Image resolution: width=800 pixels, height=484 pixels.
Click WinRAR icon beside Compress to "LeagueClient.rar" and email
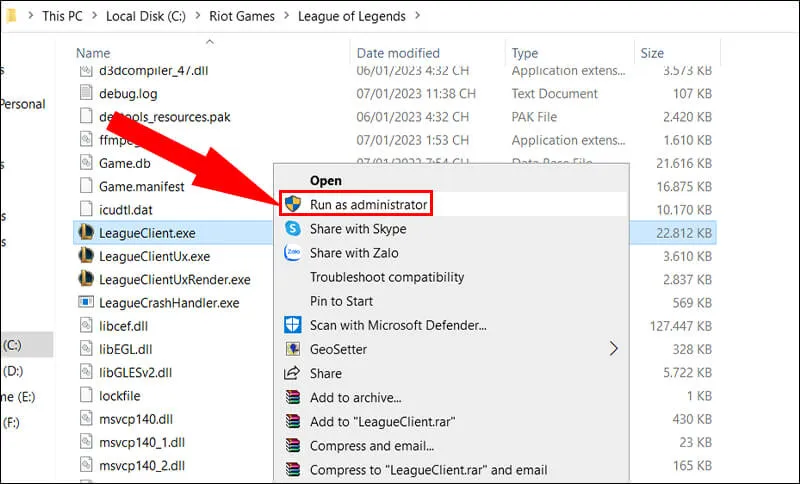tap(293, 469)
